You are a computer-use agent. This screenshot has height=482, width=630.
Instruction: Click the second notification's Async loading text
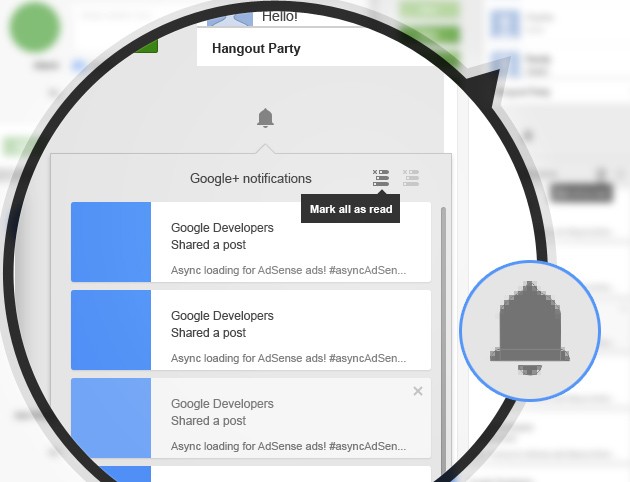288,358
